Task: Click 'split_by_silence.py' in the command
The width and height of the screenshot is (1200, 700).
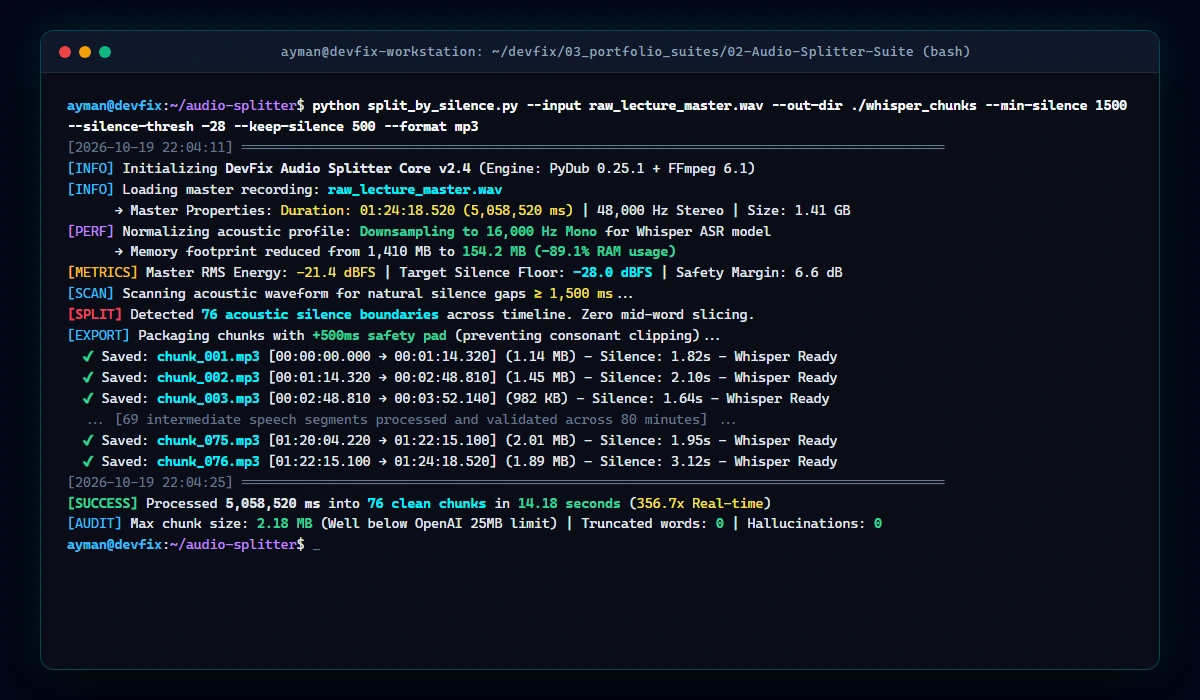Action: [x=442, y=105]
